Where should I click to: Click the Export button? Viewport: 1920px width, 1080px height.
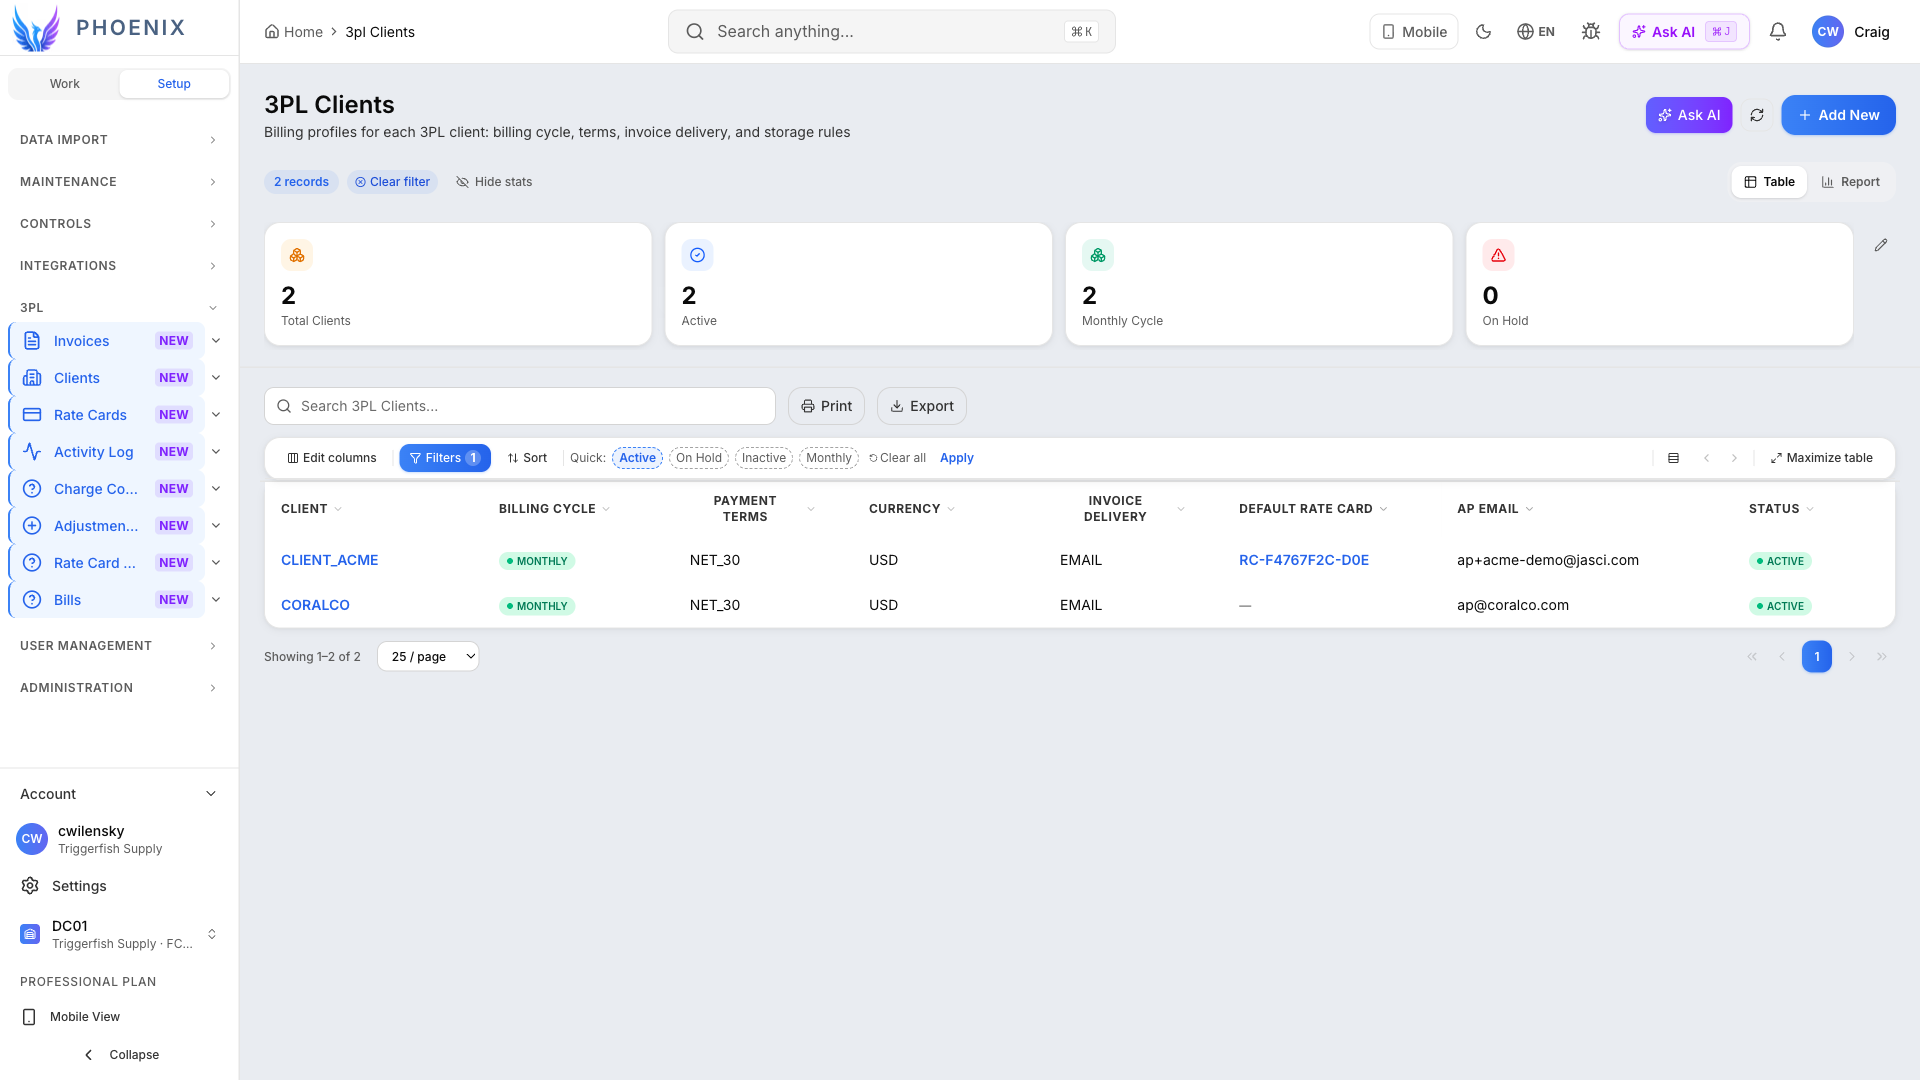[x=922, y=406]
